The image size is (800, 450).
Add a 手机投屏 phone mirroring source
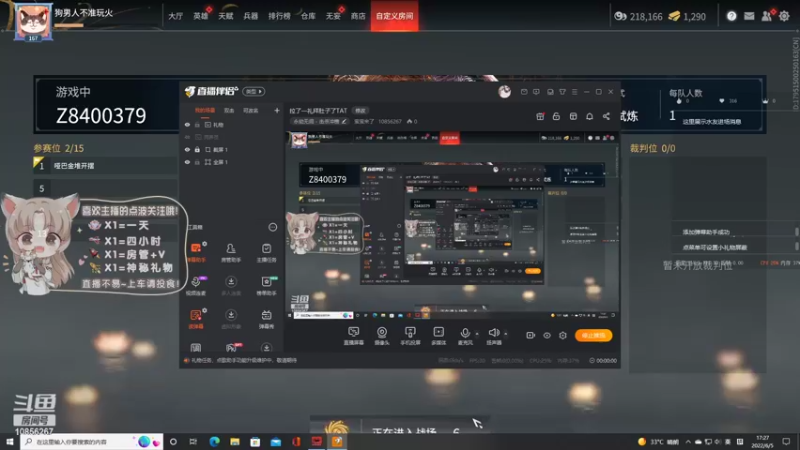410,336
